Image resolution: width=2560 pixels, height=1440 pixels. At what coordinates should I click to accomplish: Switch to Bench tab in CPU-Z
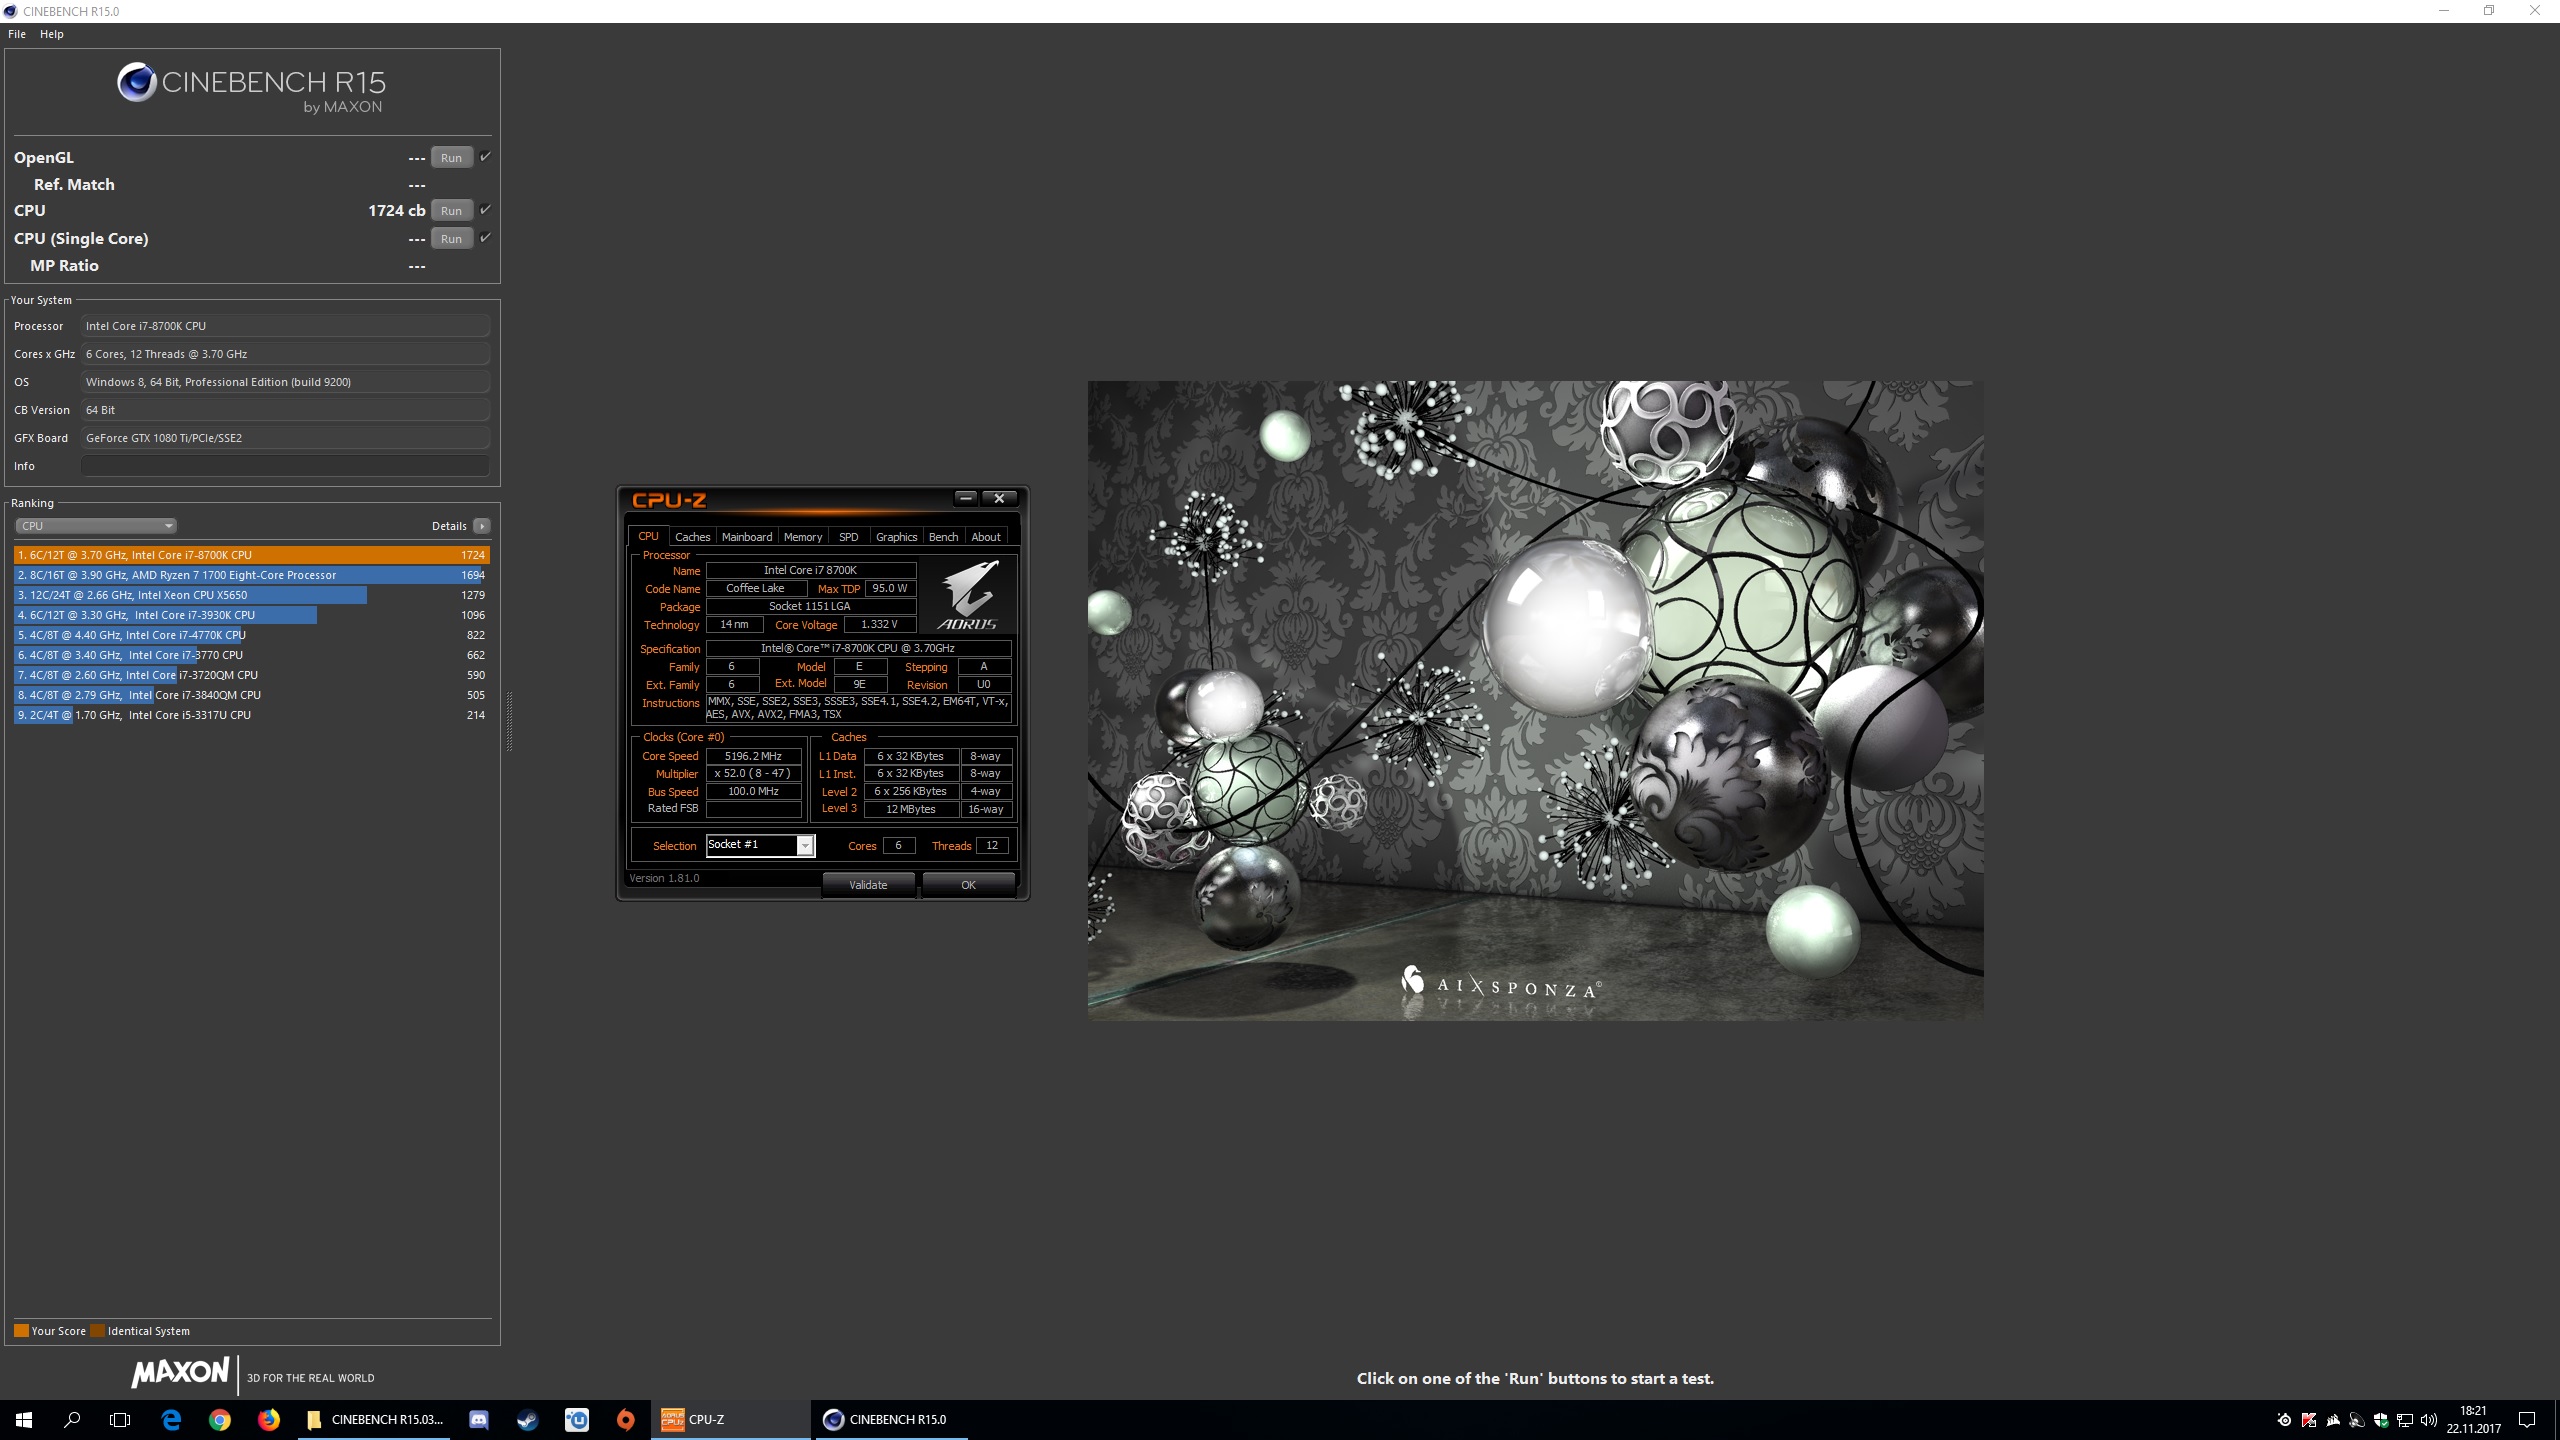tap(943, 537)
